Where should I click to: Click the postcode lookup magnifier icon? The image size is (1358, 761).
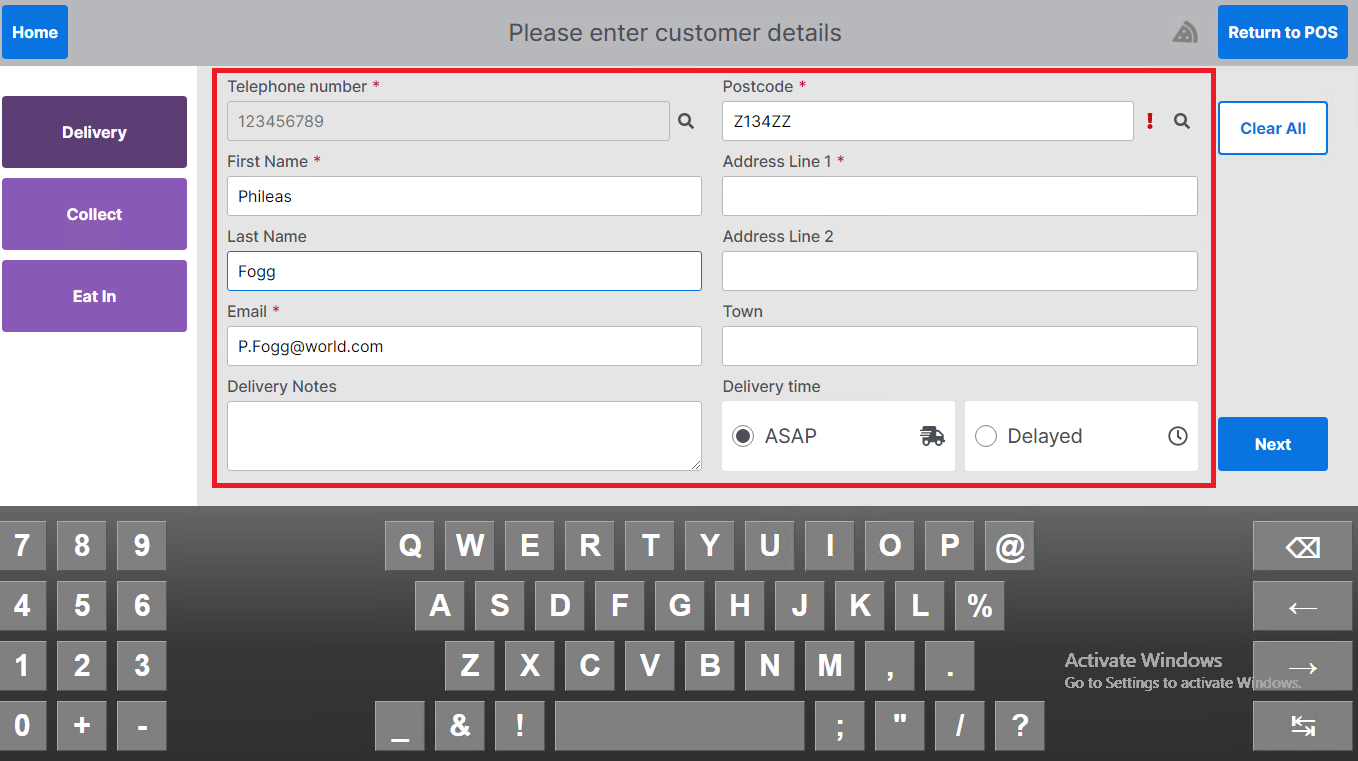1182,121
